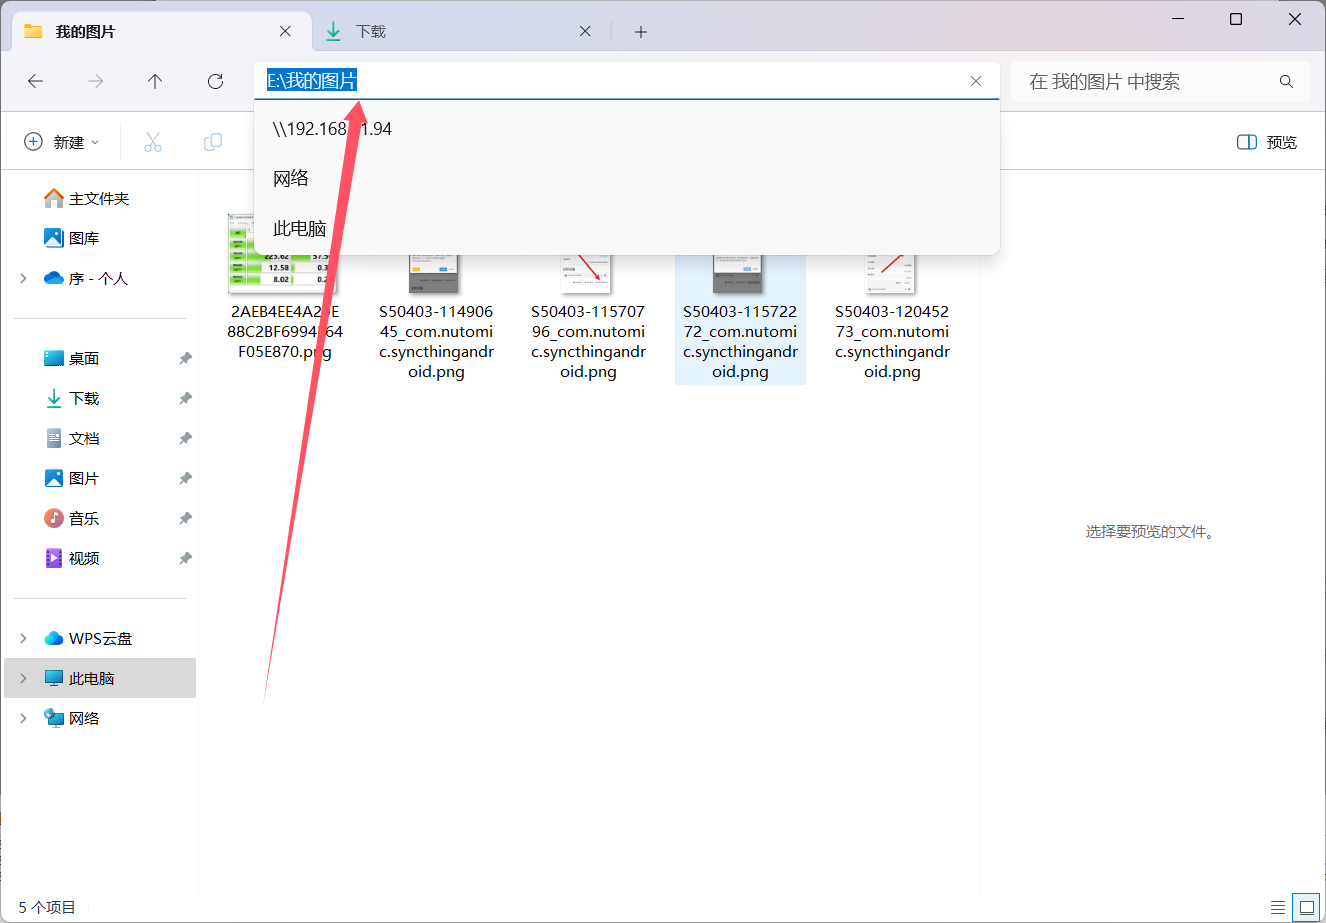Open 图库 gallery in the sidebar

point(84,238)
